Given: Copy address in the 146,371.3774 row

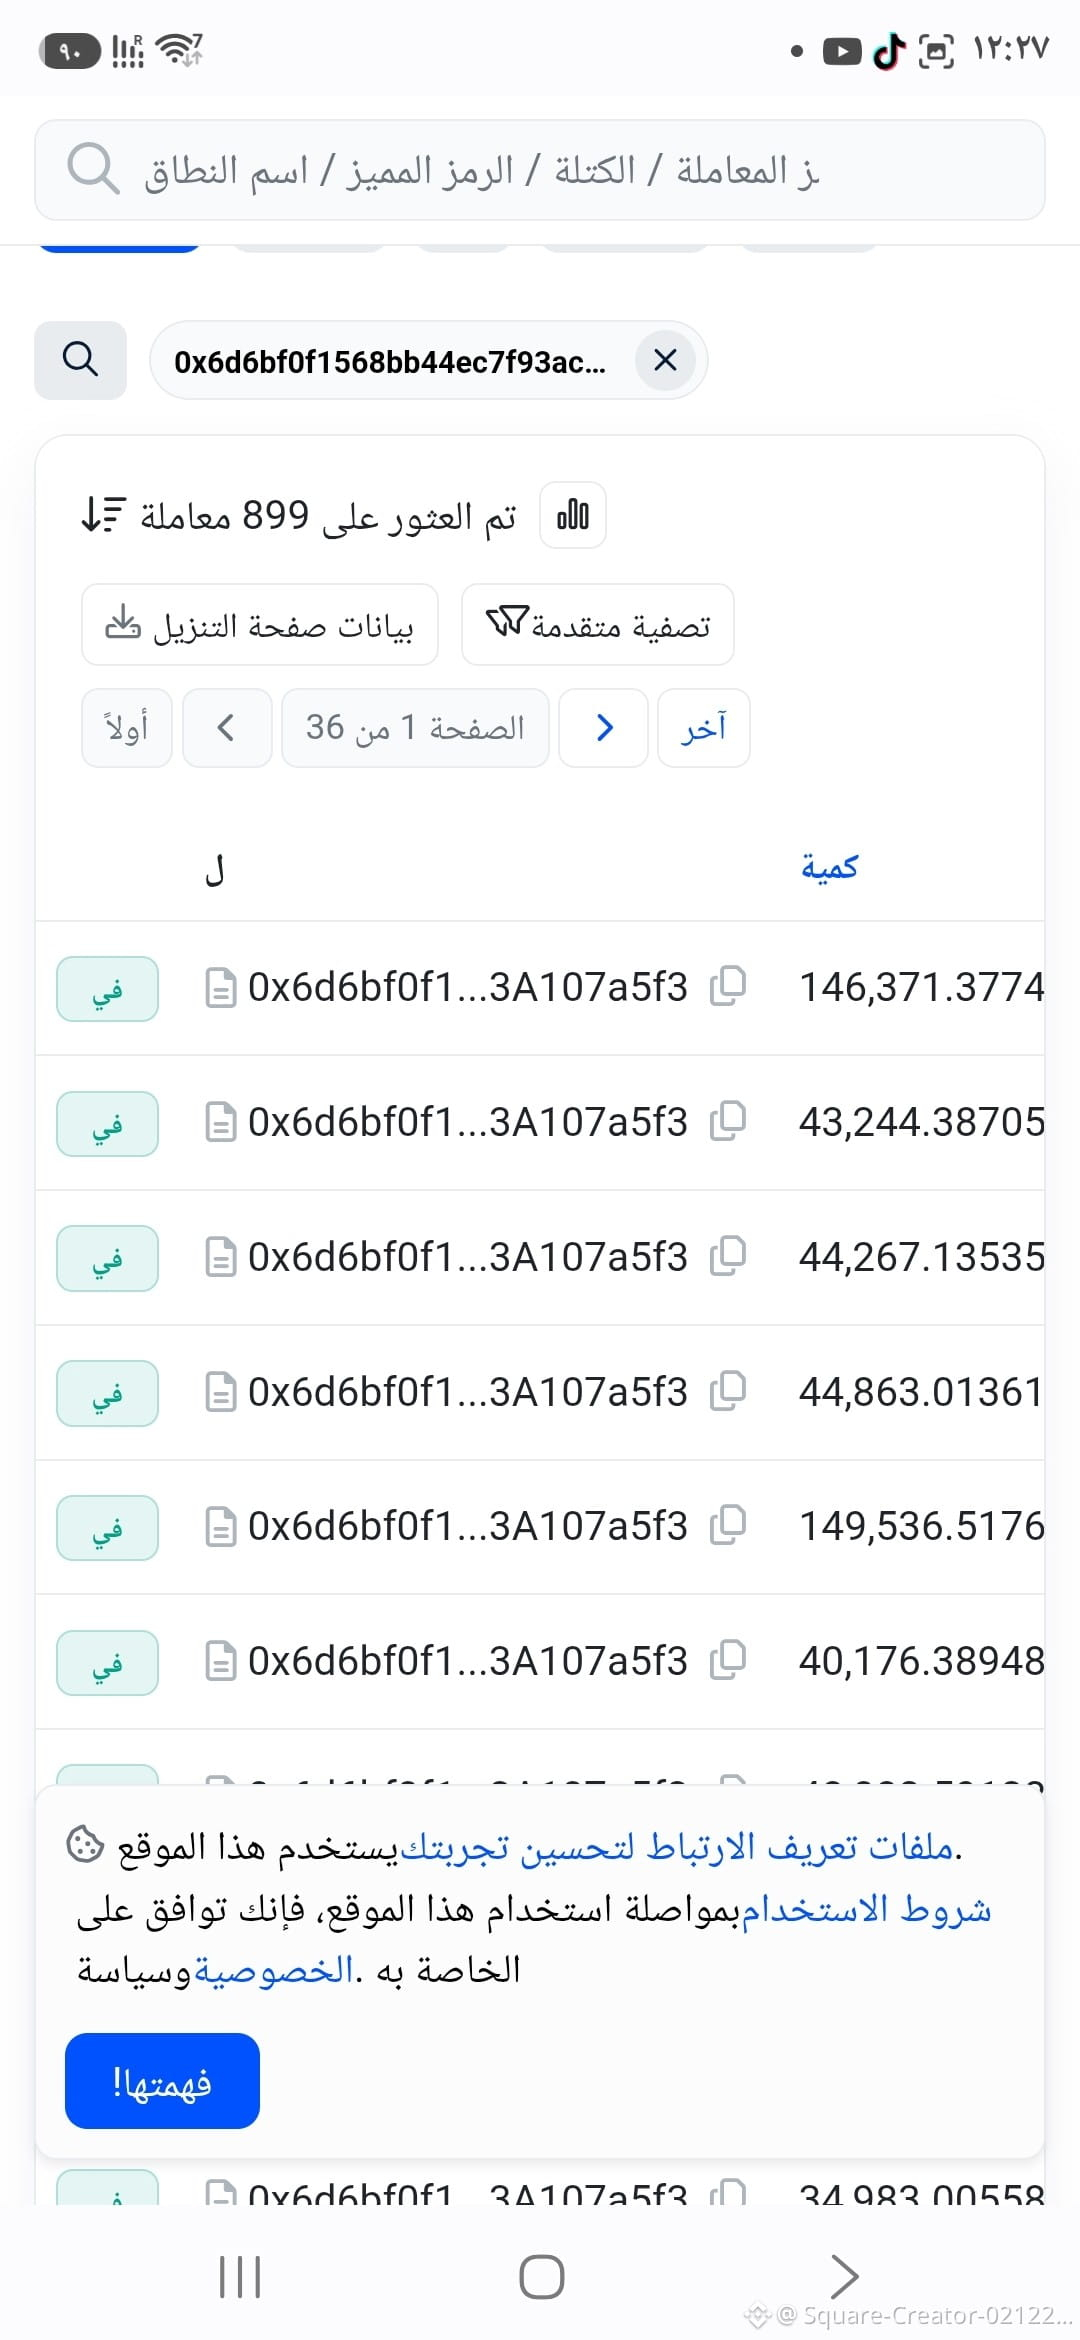Looking at the screenshot, I should point(728,987).
